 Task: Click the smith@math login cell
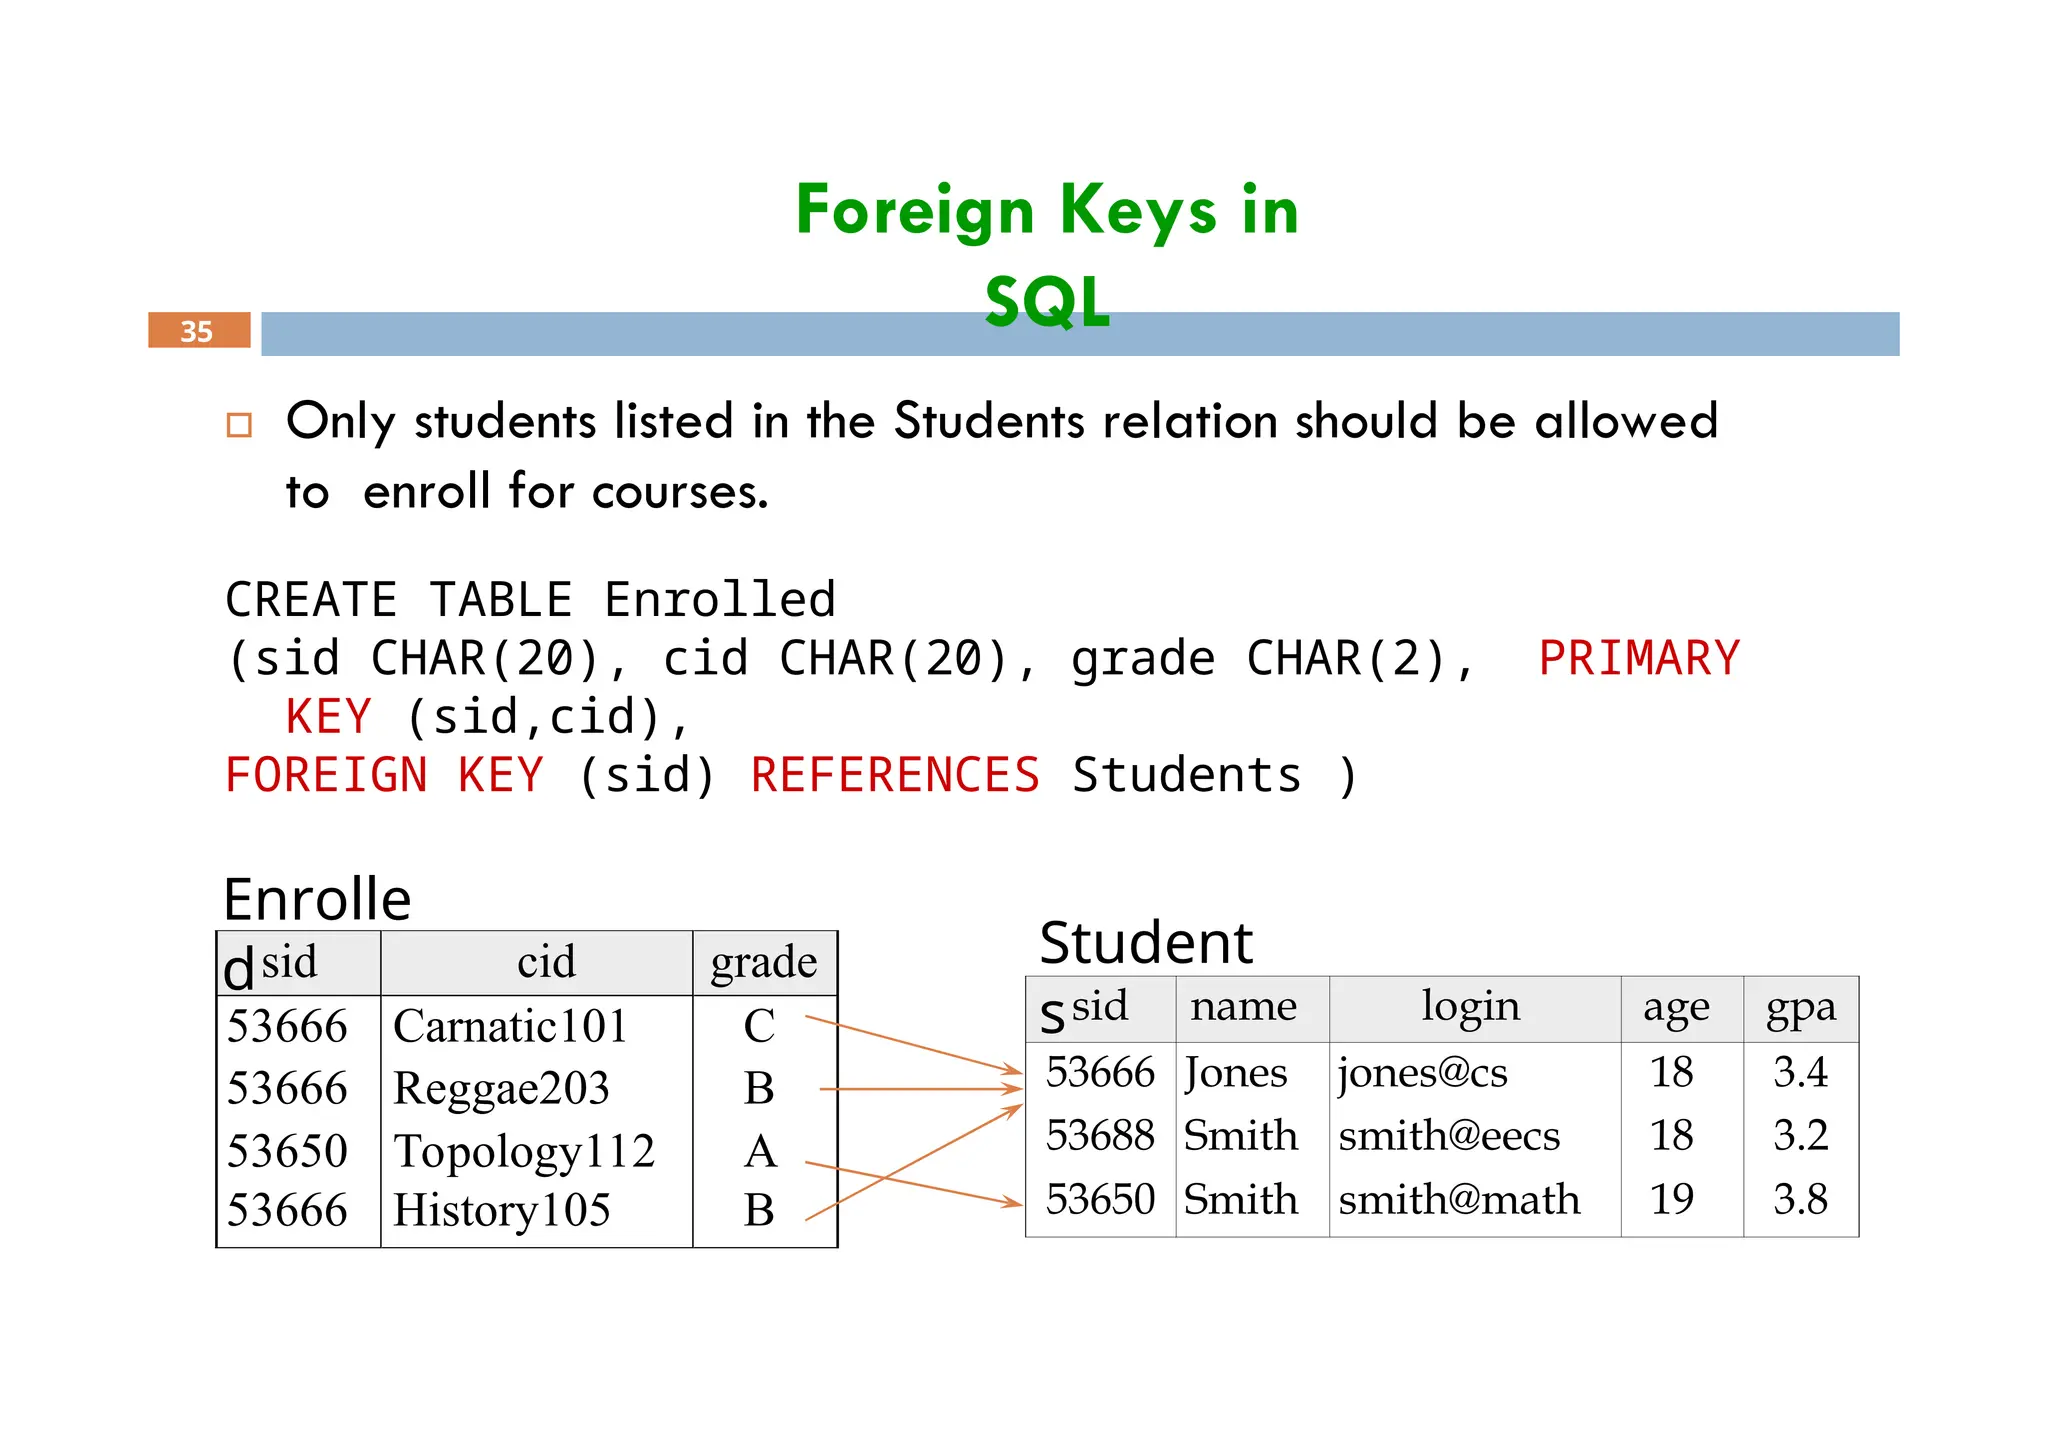coord(1458,1199)
